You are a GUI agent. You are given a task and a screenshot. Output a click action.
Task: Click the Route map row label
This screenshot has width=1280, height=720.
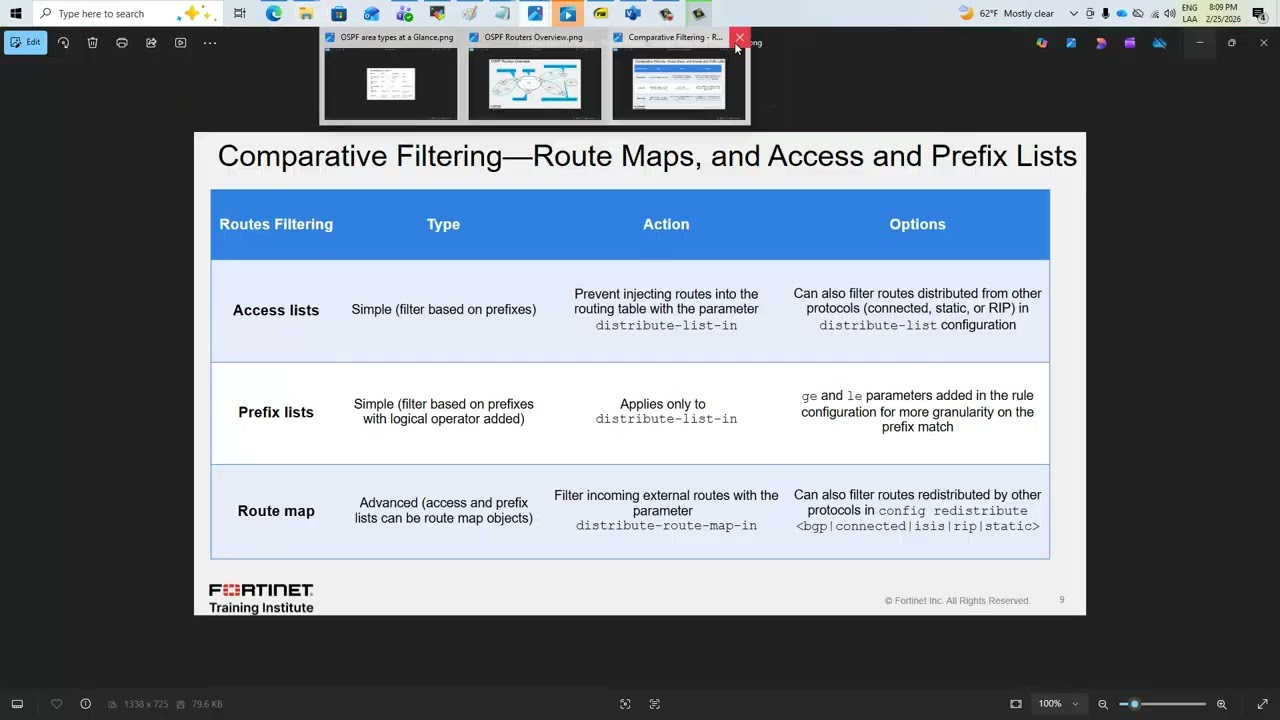tap(276, 511)
